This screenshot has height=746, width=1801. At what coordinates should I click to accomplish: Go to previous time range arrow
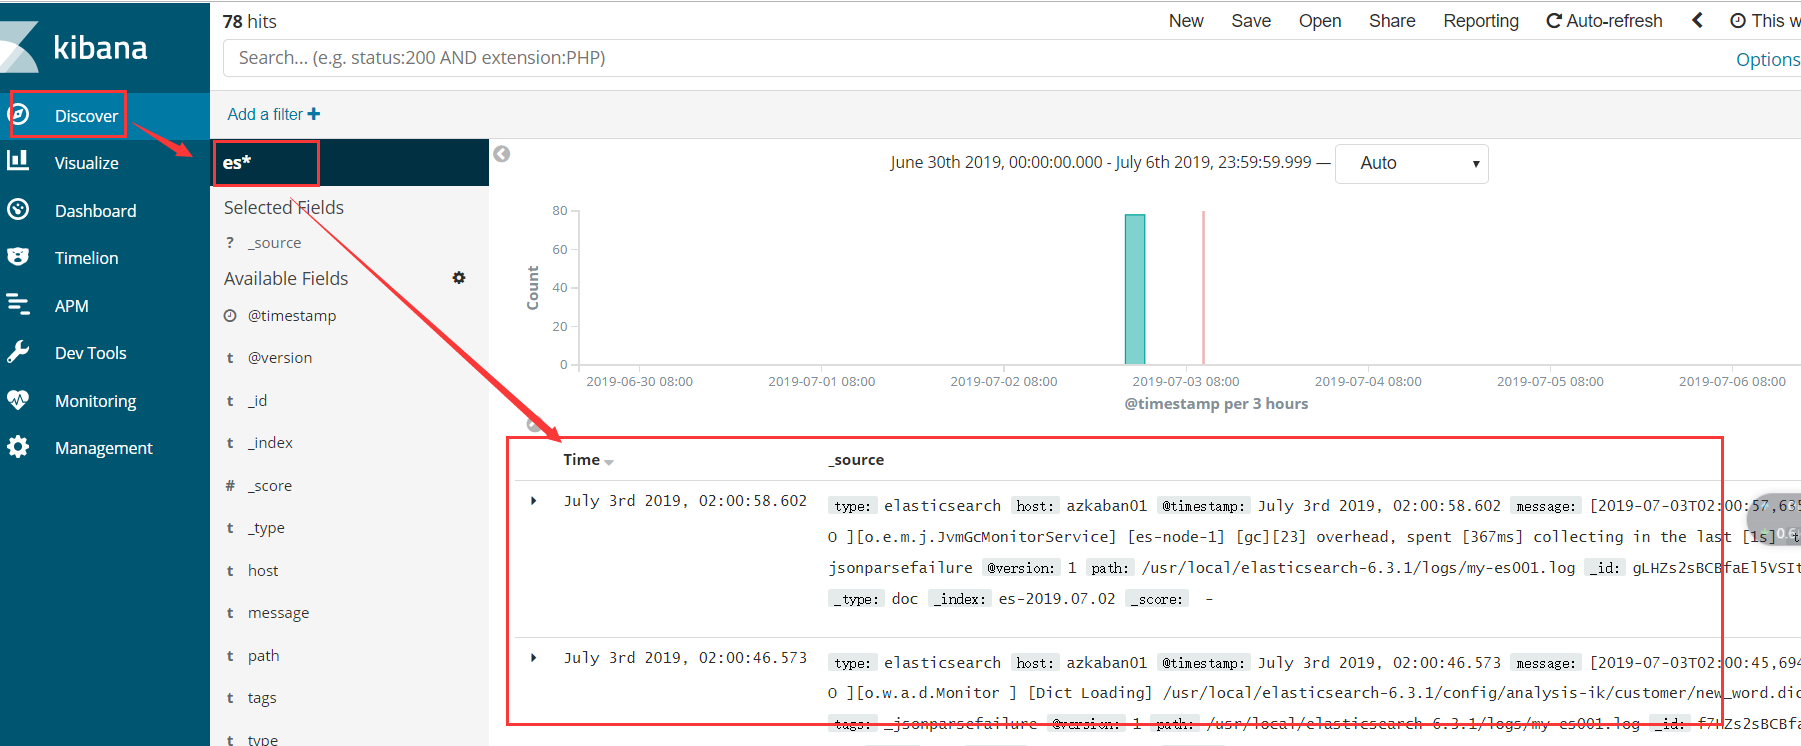tap(1697, 20)
